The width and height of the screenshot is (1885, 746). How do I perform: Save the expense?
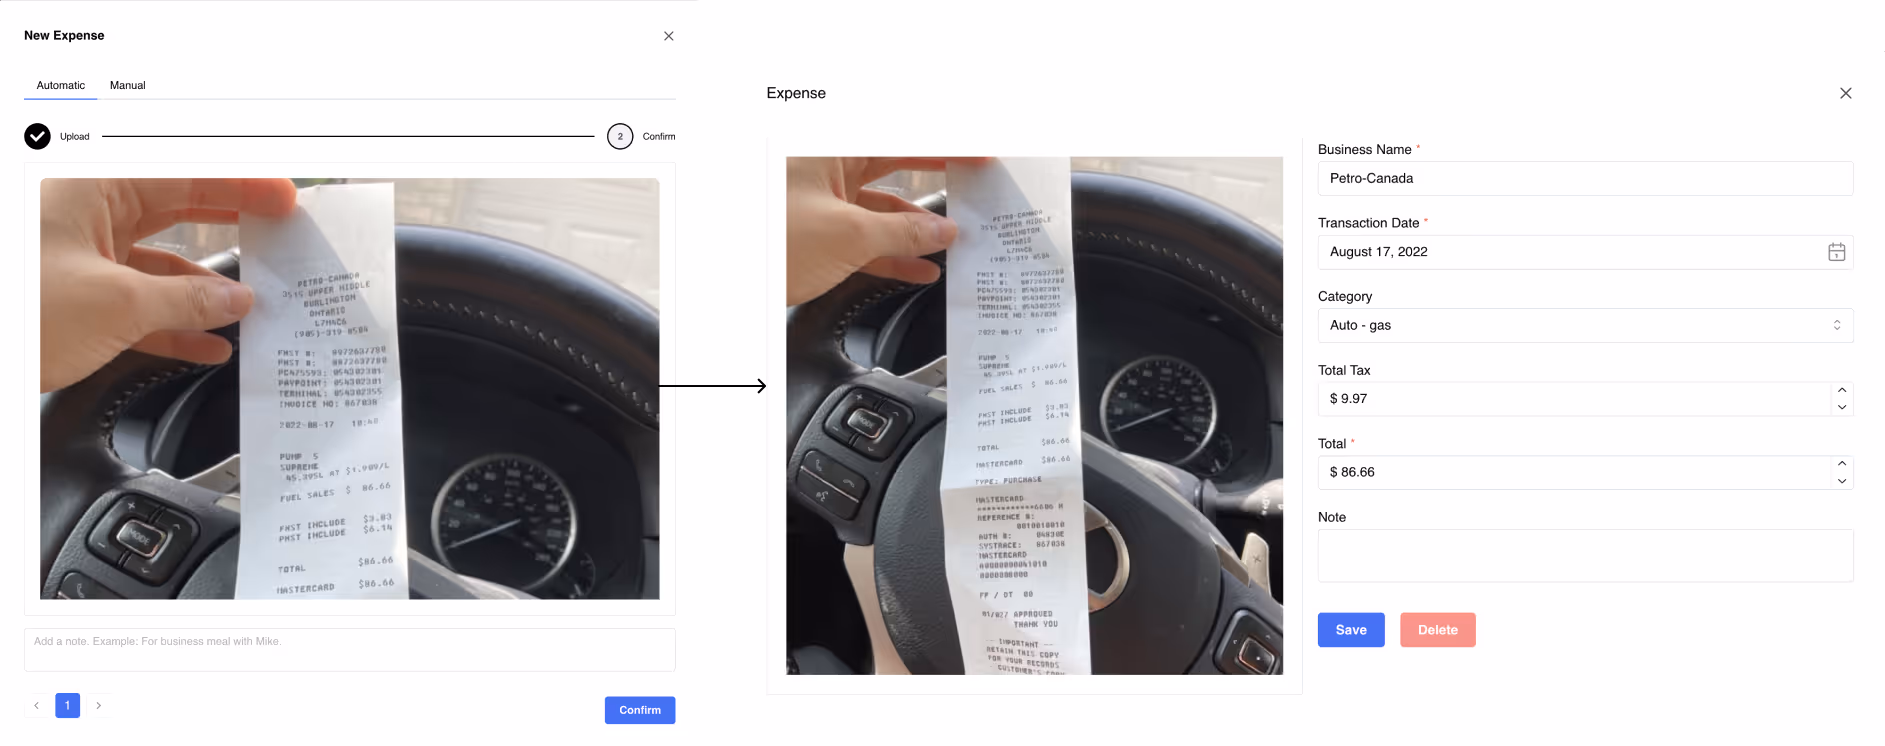coord(1351,630)
